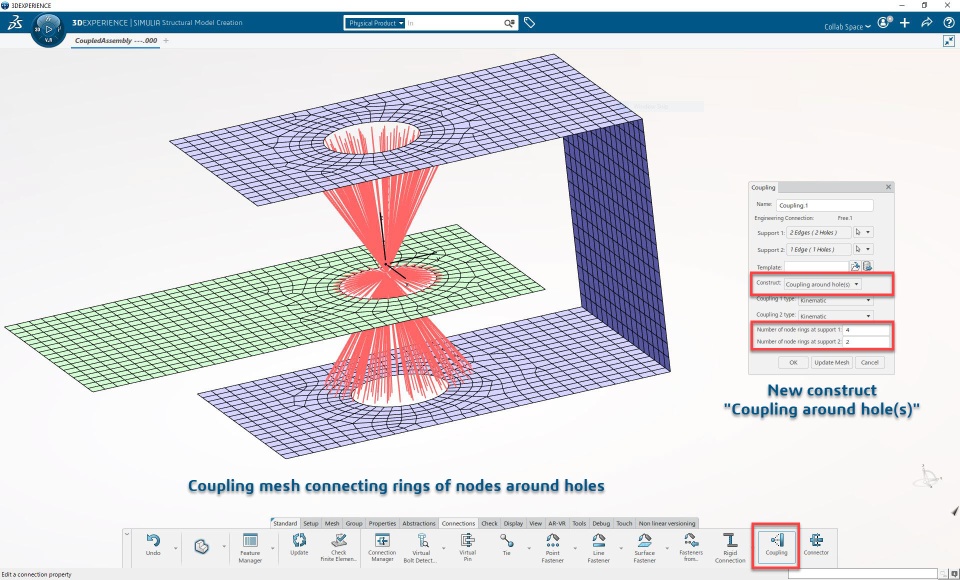Screen dimensions: 960x580
Task: Open the Coupling 2 type dropdown
Action: (836, 316)
